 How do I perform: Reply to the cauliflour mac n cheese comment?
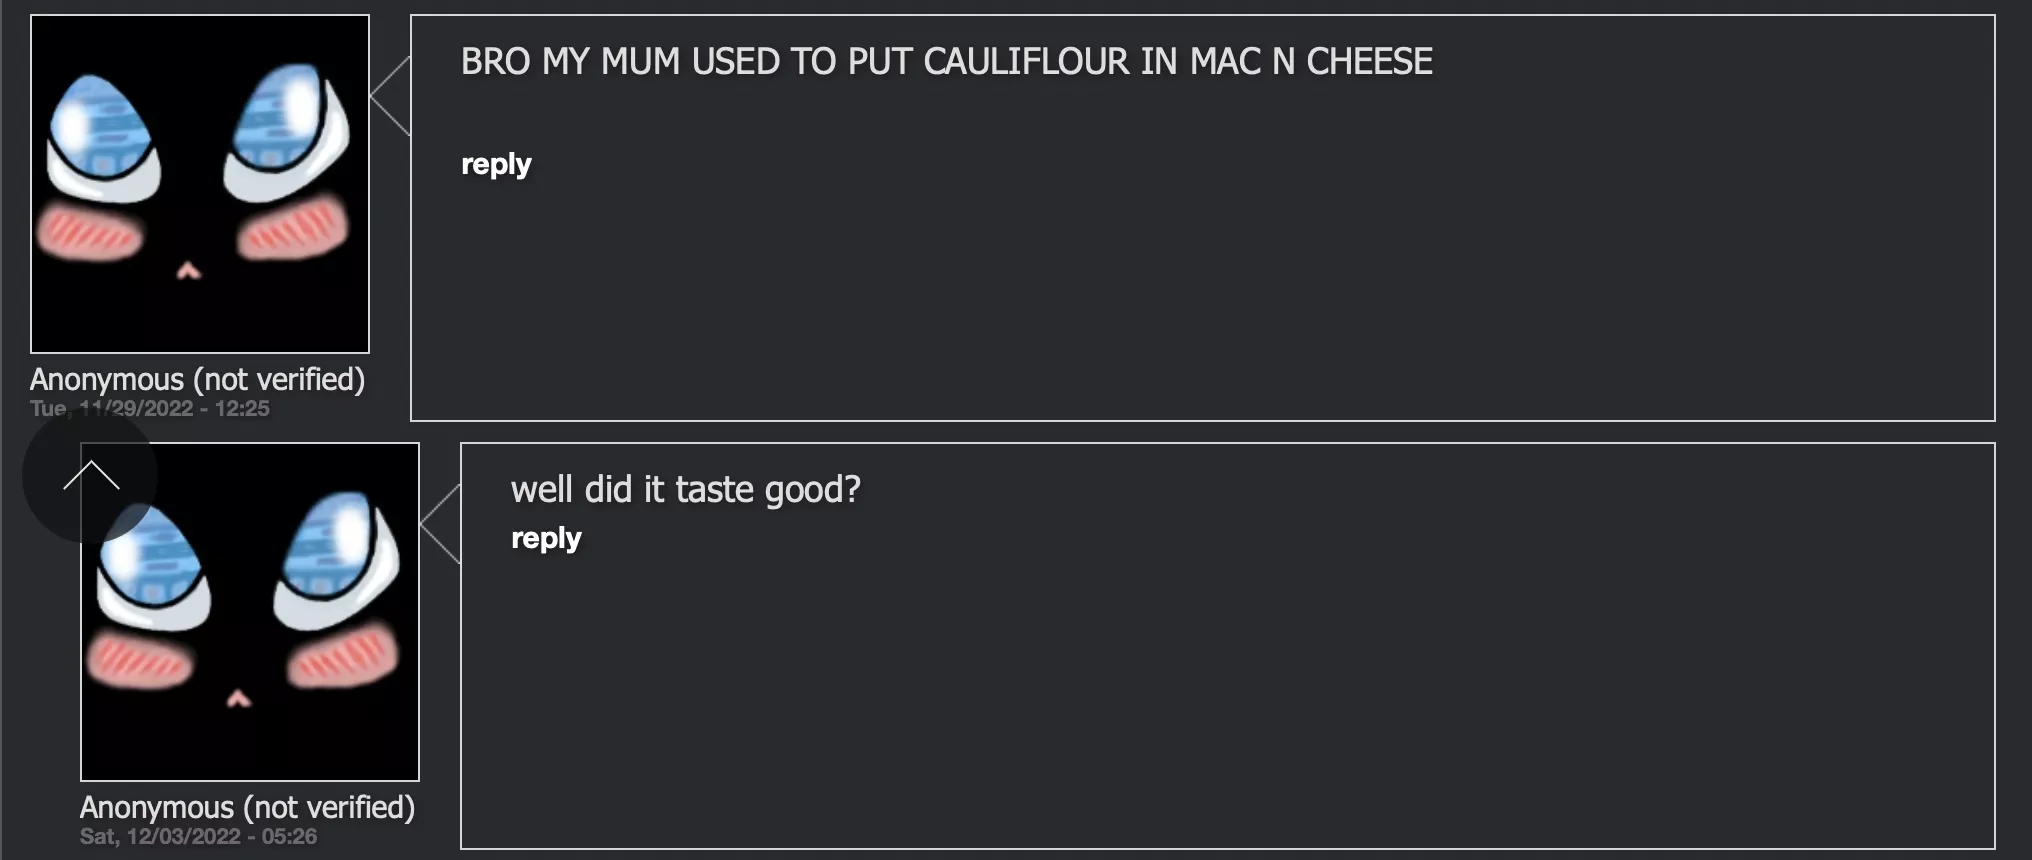(496, 164)
